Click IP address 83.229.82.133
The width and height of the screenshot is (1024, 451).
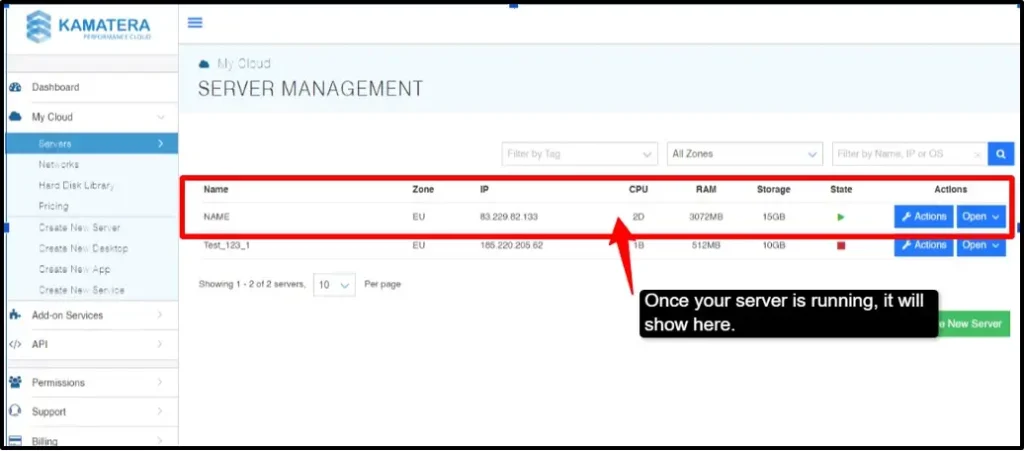point(509,217)
